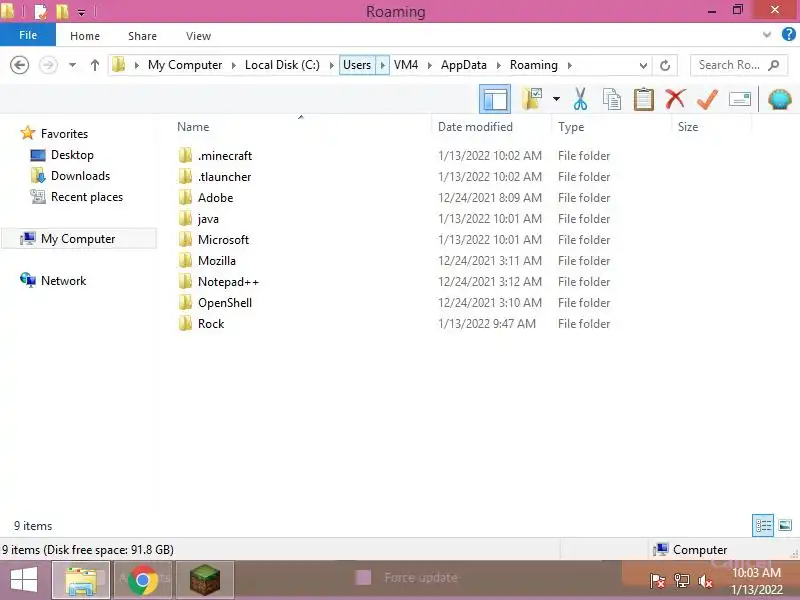
Task: Open recent locations dropdown arrow
Action: (x=72, y=65)
